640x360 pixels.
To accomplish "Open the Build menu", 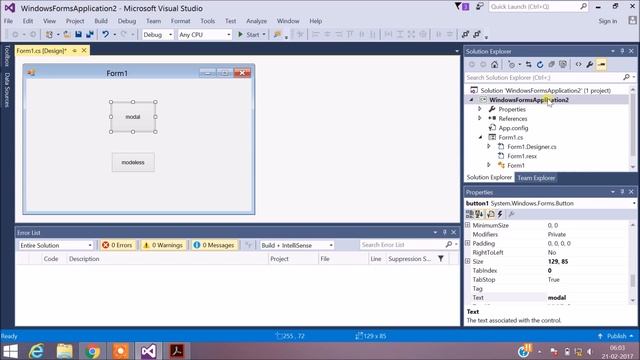I will [x=101, y=21].
